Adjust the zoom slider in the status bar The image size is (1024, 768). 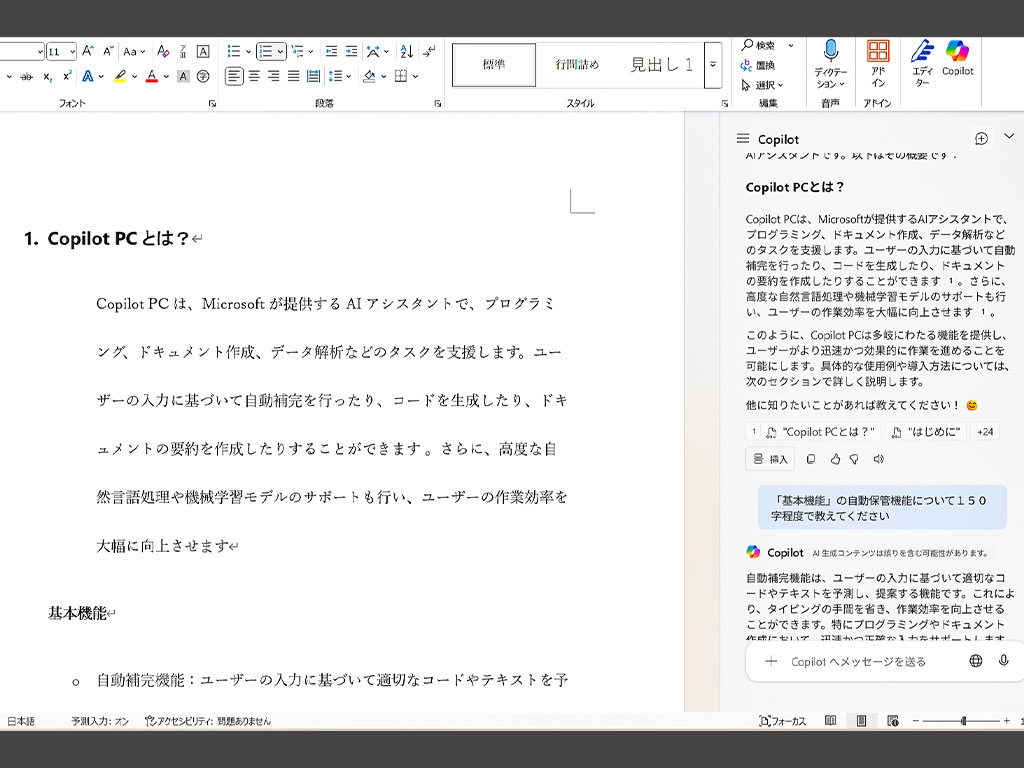coord(963,721)
